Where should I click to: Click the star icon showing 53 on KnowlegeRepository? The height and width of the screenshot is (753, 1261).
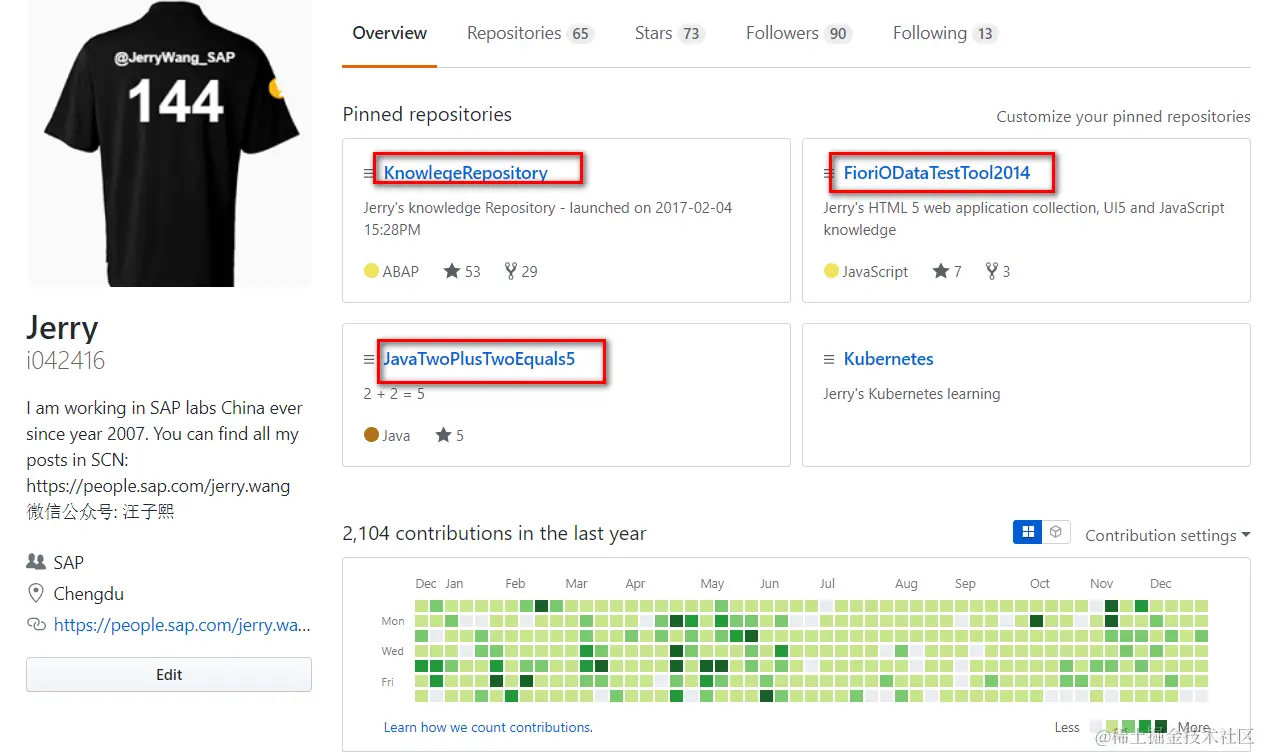click(x=452, y=271)
